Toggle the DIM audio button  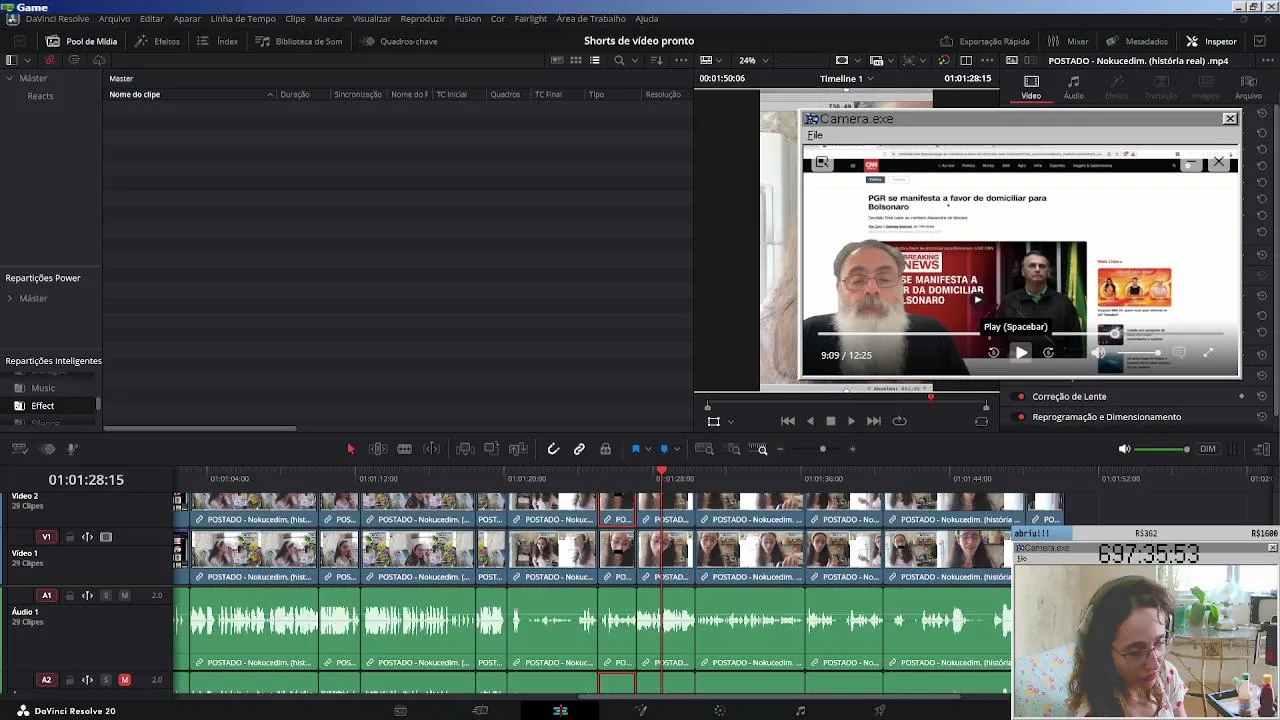(1208, 449)
